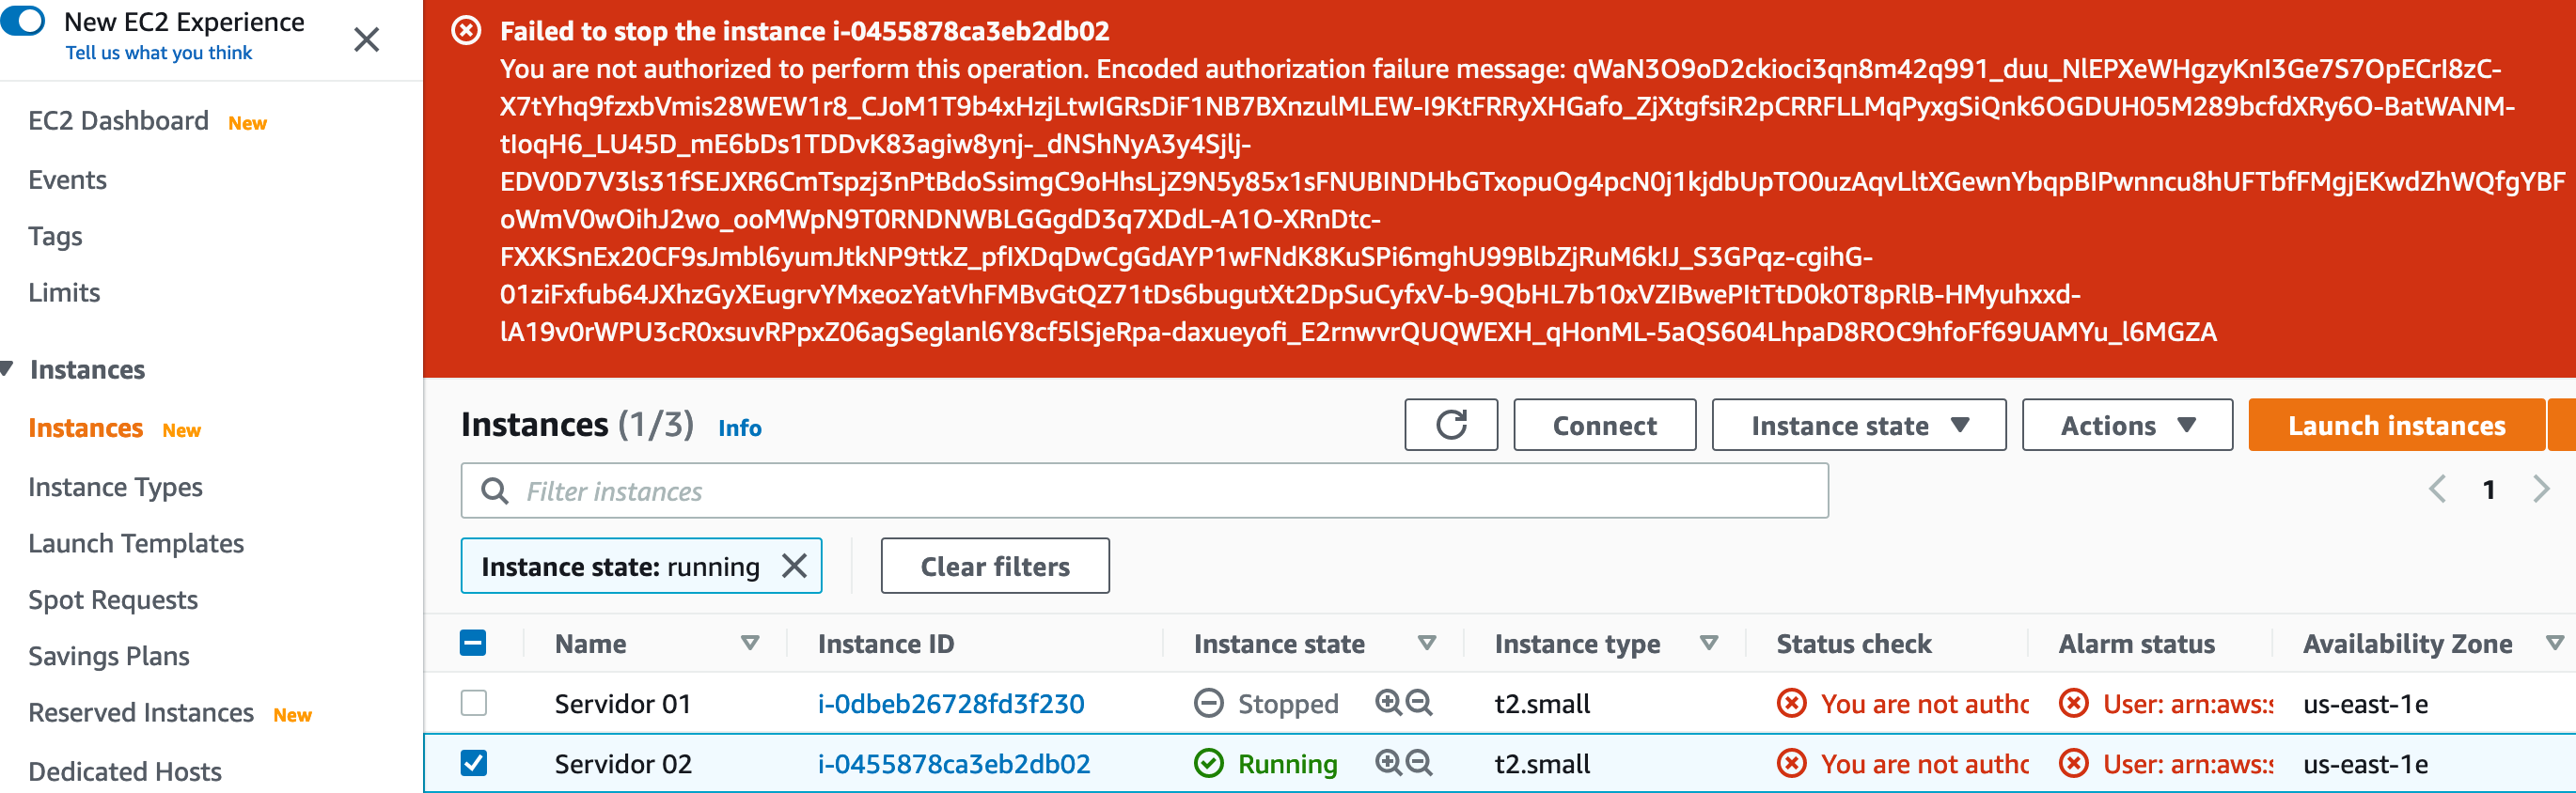Click zoom-out filter icon for Running state
Image resolution: width=2576 pixels, height=793 pixels.
tap(1419, 763)
